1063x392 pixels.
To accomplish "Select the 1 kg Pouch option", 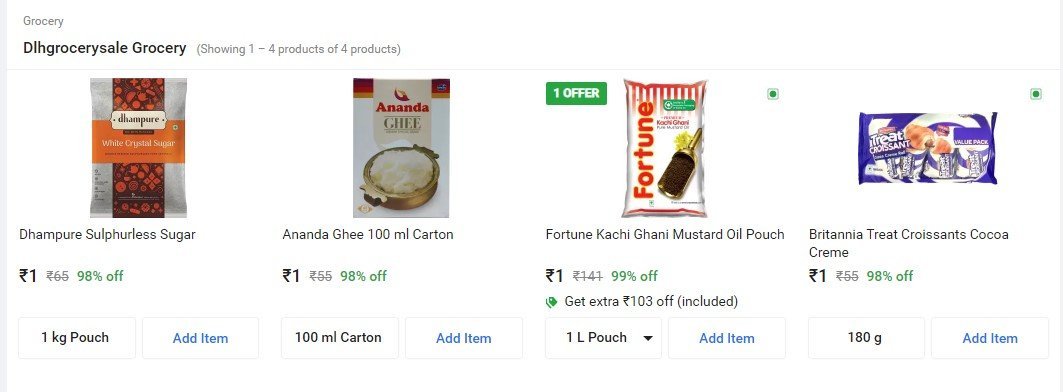I will point(77,338).
